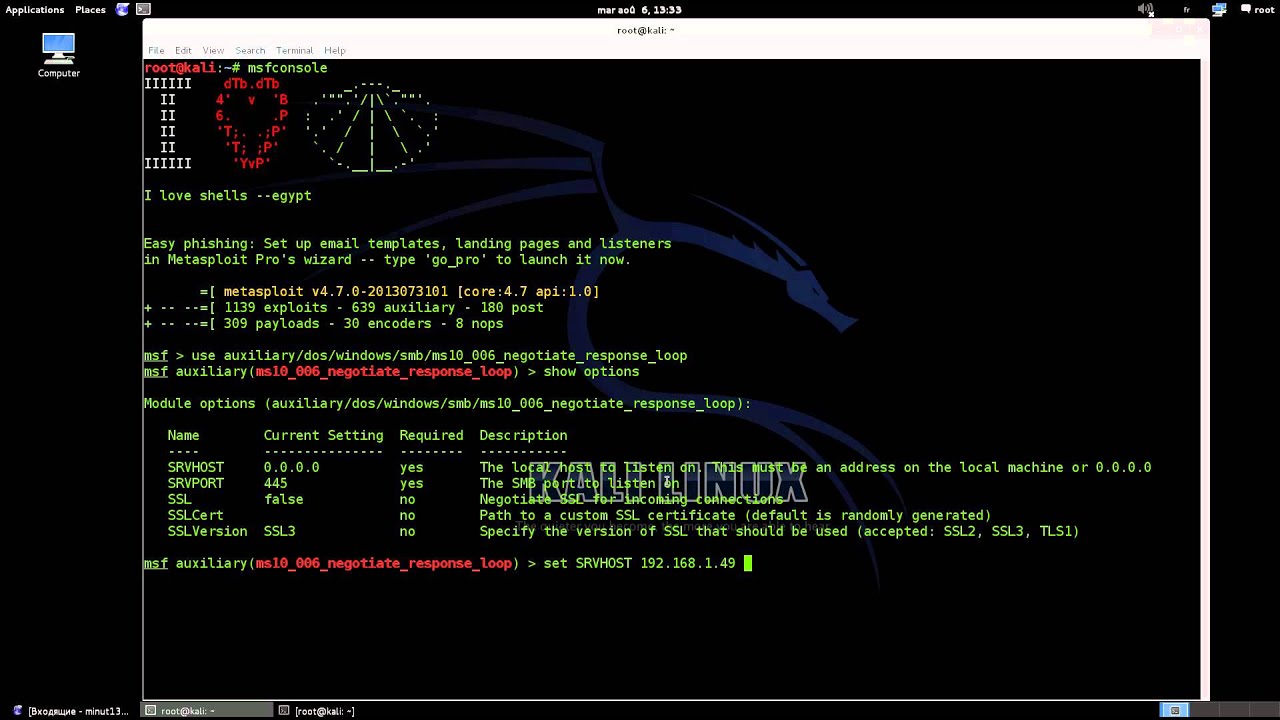Click the msfconsole command on the first line
The width and height of the screenshot is (1280, 720).
[x=287, y=67]
